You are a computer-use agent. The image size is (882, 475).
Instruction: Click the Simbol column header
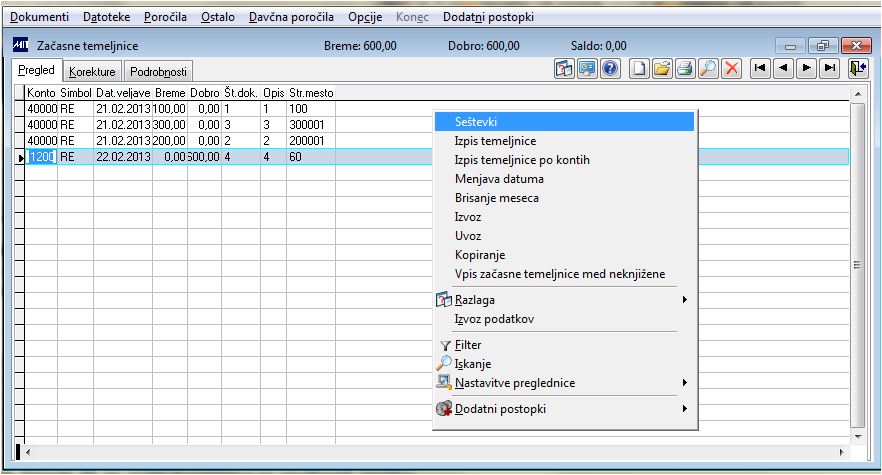point(75,93)
